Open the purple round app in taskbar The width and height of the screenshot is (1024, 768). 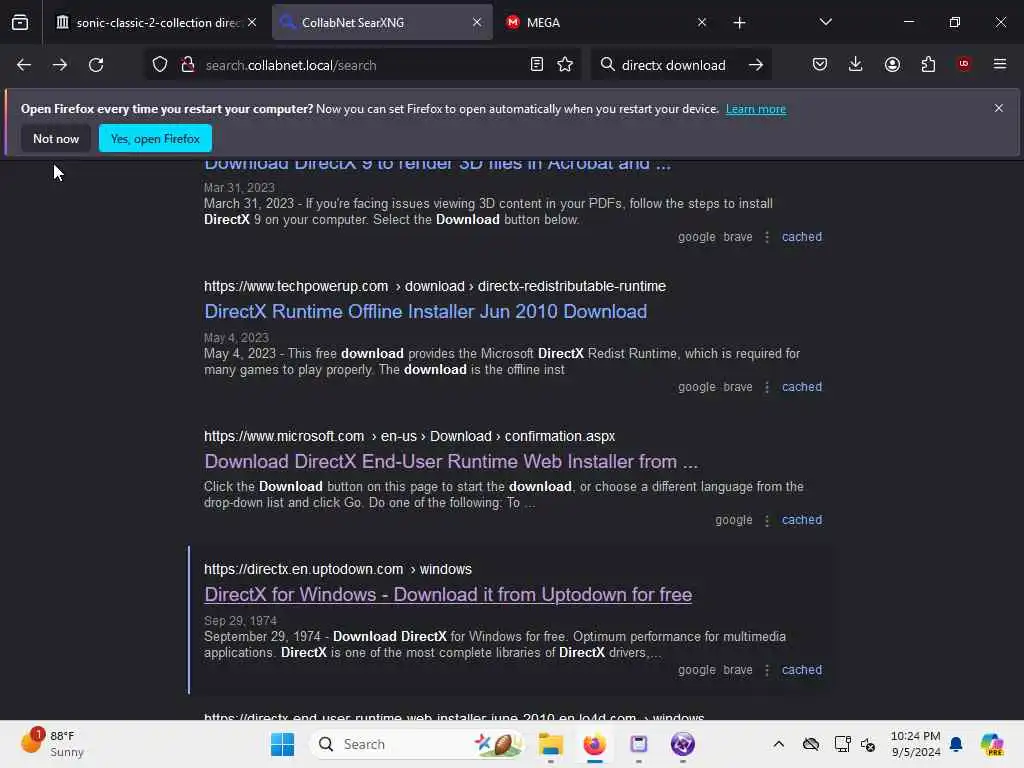click(x=682, y=744)
